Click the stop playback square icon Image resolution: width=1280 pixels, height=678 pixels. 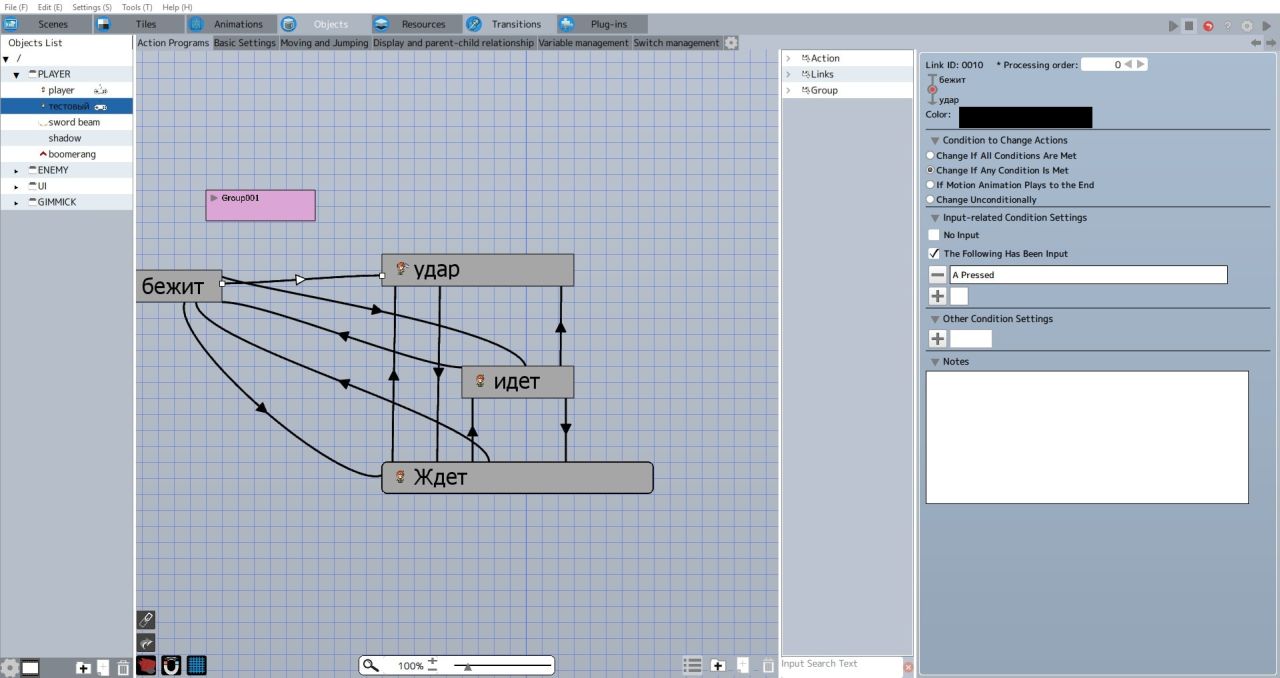(1189, 25)
